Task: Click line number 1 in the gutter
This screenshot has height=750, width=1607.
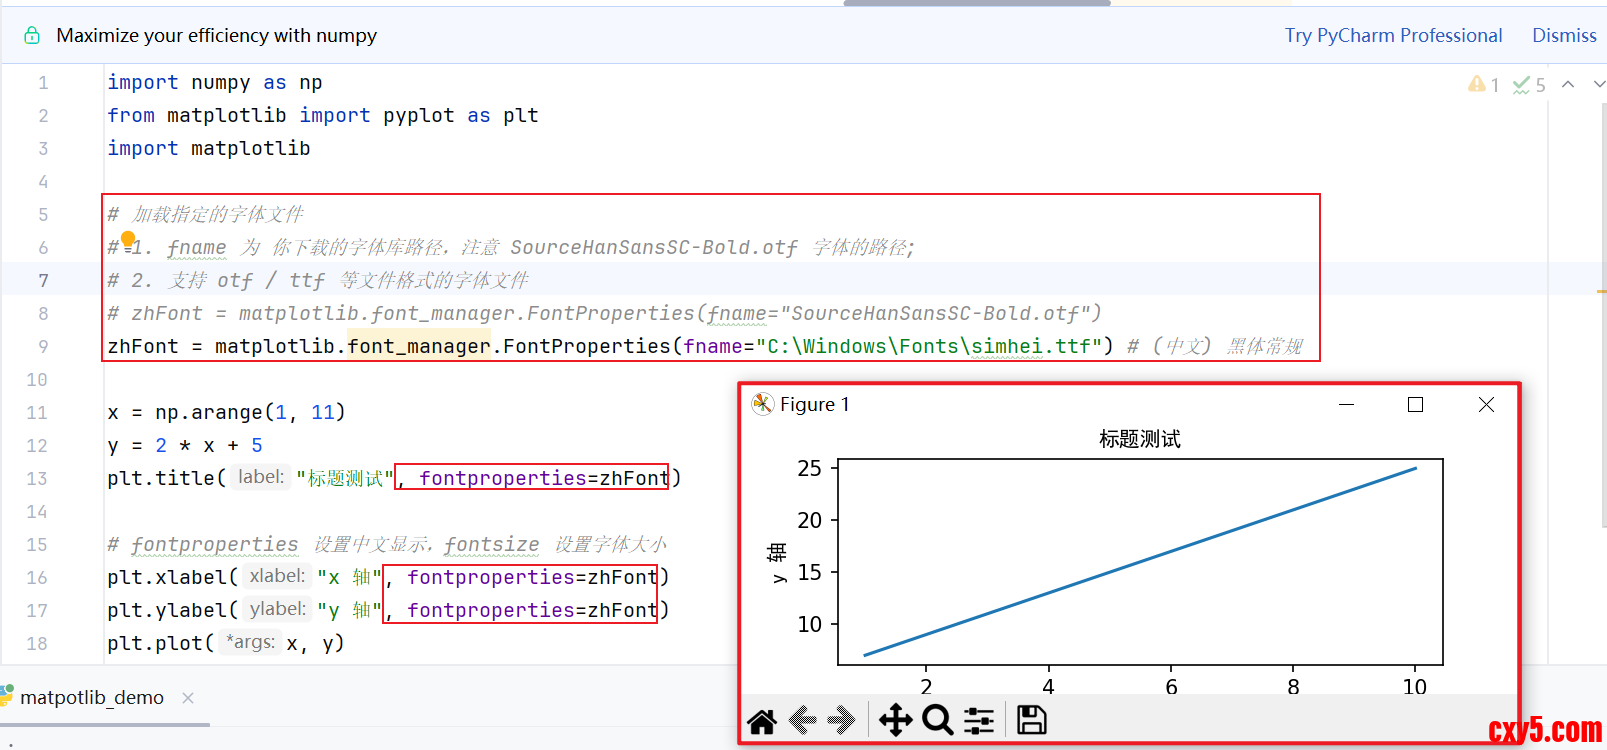Action: (x=43, y=83)
